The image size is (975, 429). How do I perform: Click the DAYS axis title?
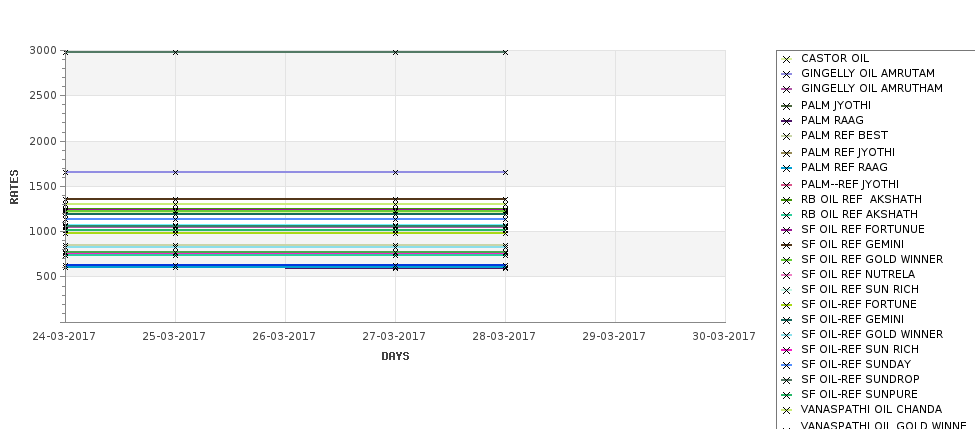click(395, 356)
